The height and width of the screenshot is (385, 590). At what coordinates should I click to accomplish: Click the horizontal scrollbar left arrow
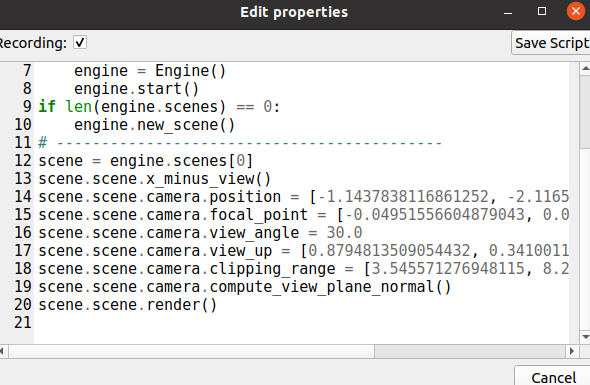pyautogui.click(x=2, y=351)
